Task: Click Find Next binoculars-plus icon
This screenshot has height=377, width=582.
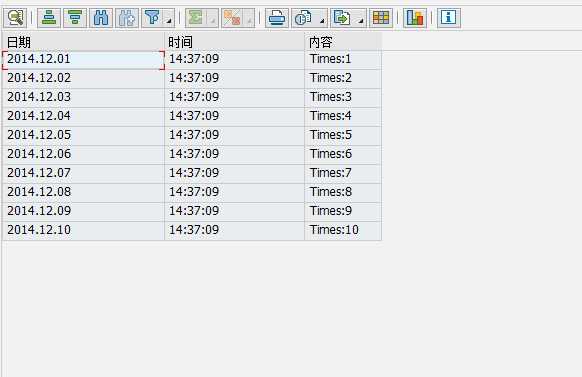Action: [x=127, y=18]
